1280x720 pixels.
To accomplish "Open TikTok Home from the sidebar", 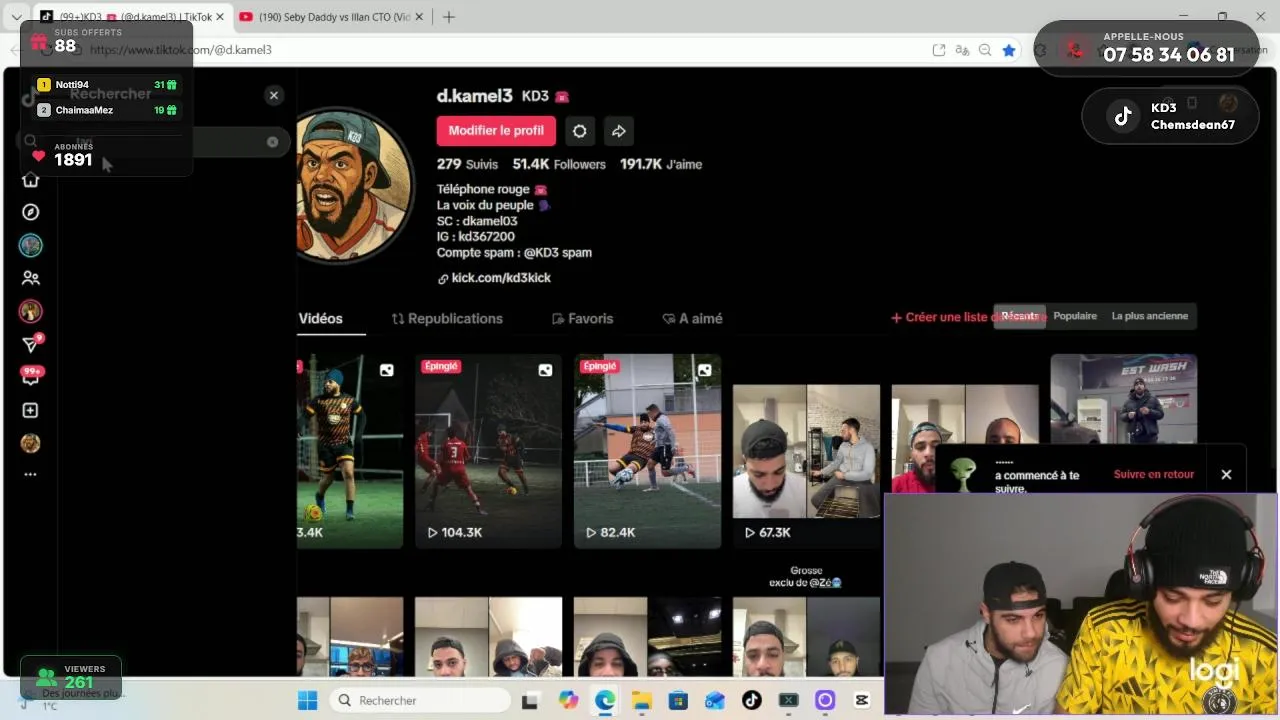I will (x=31, y=180).
